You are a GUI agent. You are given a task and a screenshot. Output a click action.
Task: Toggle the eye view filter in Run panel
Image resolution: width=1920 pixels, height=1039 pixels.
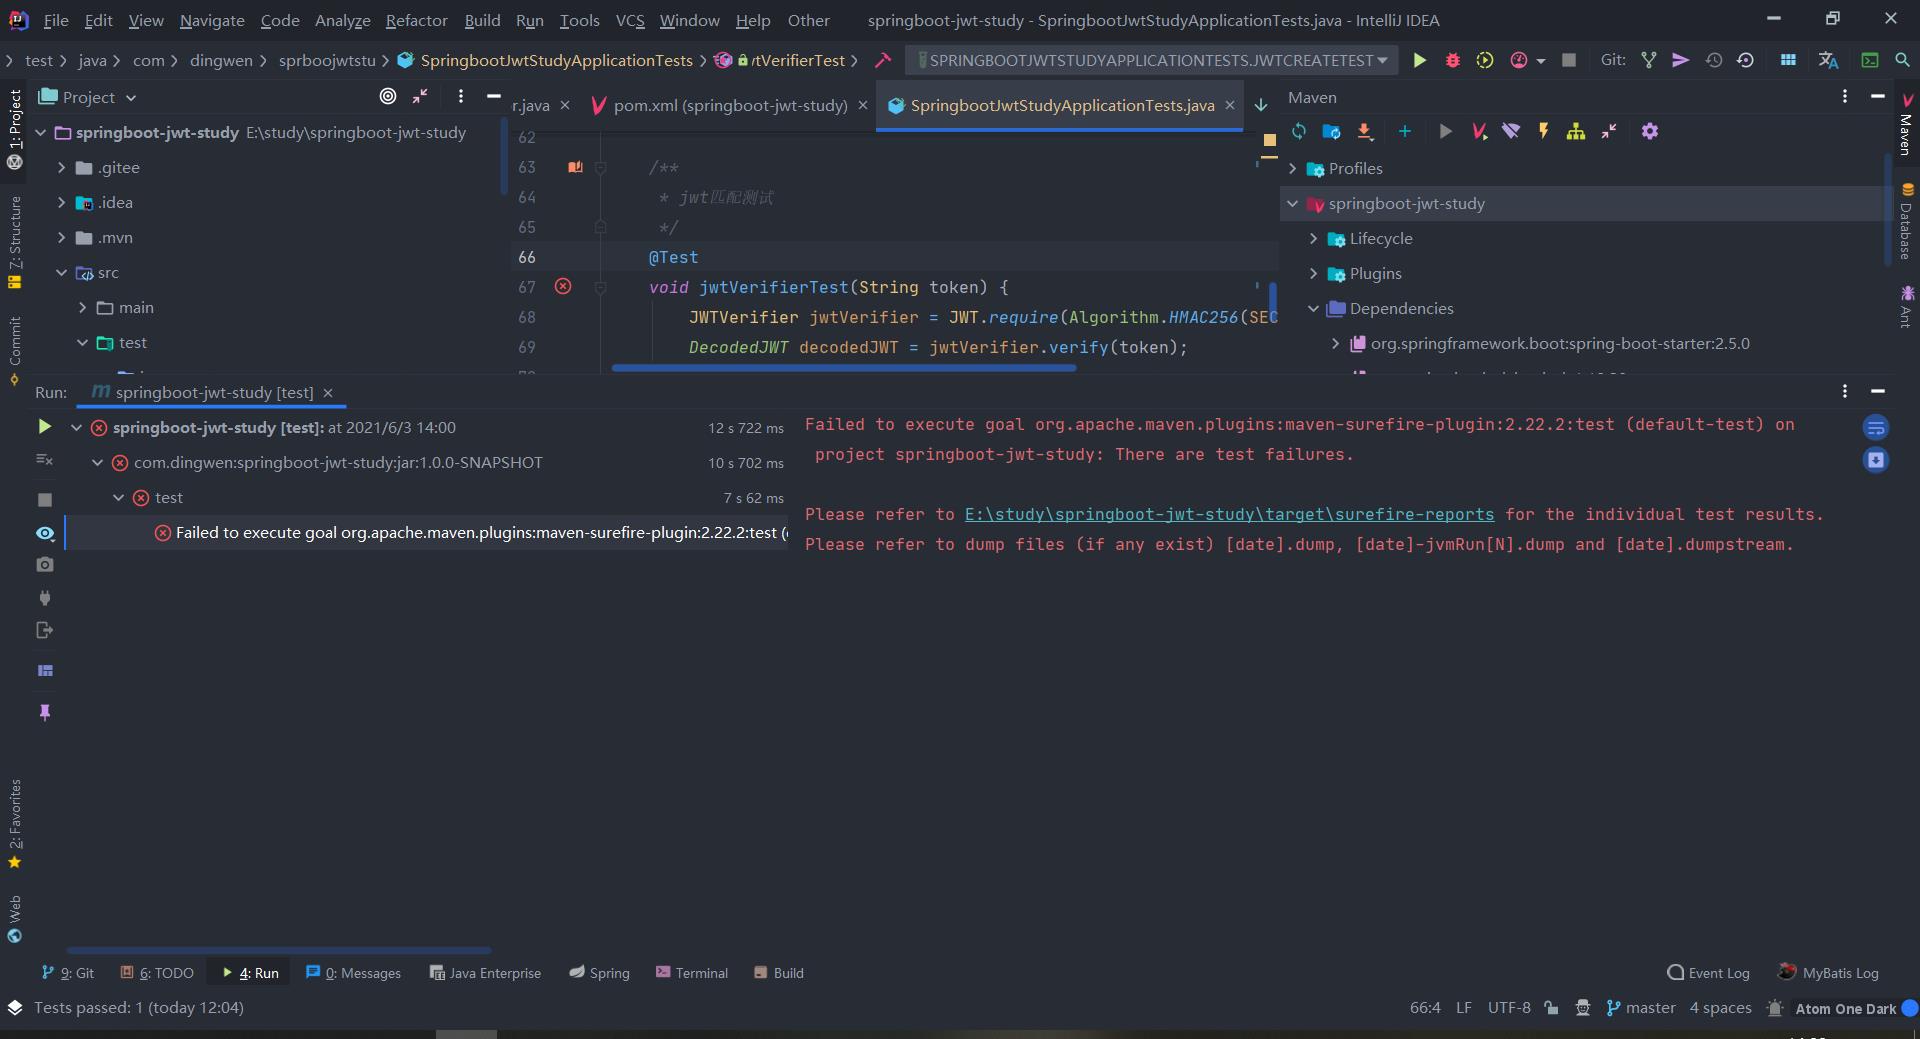coord(44,533)
